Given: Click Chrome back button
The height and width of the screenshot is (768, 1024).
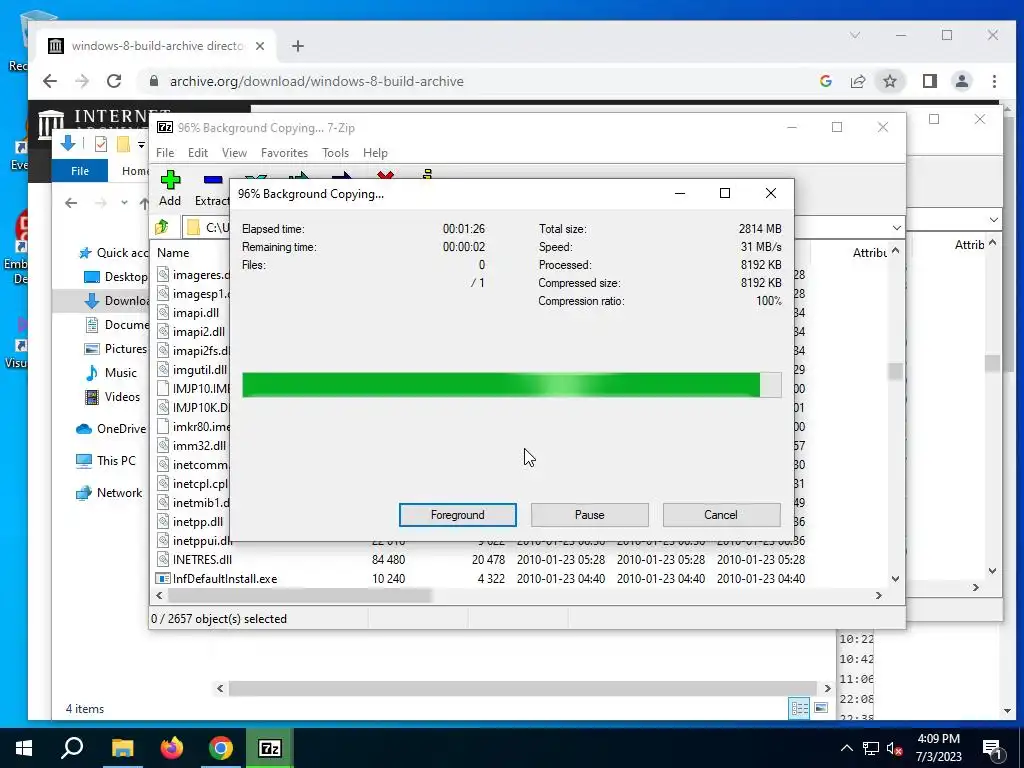Looking at the screenshot, I should (x=50, y=81).
